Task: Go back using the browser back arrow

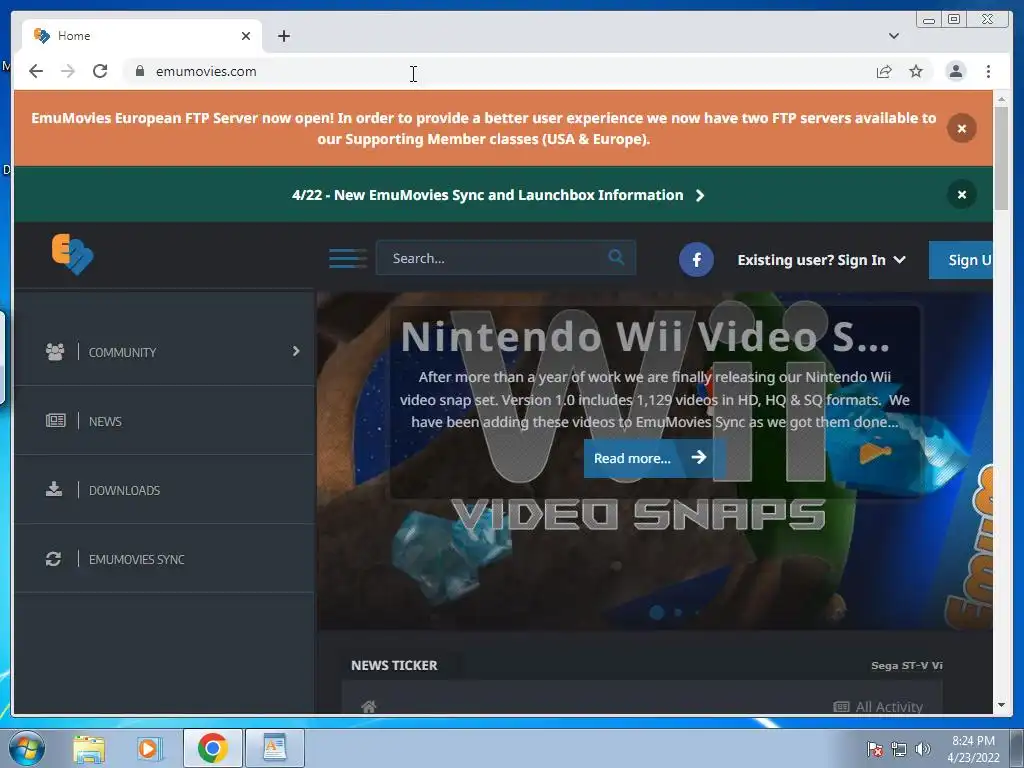Action: [x=36, y=71]
